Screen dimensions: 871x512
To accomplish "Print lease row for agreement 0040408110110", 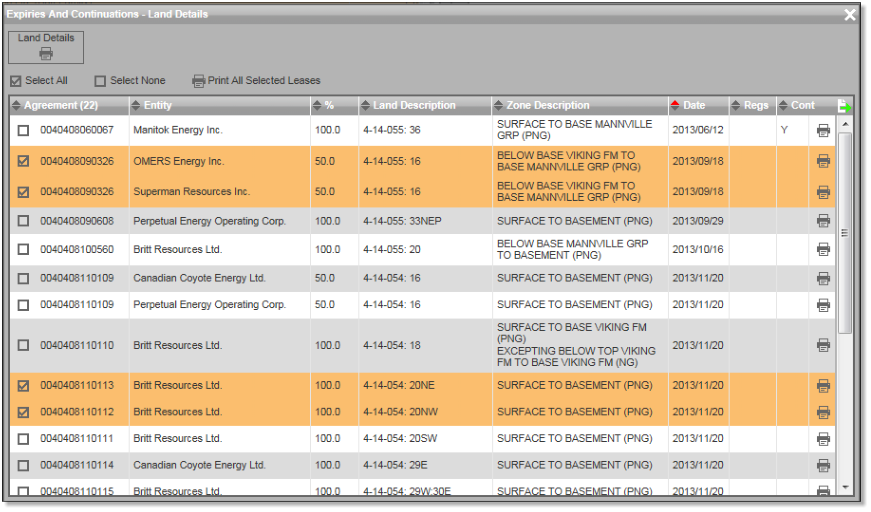I will 823,345.
